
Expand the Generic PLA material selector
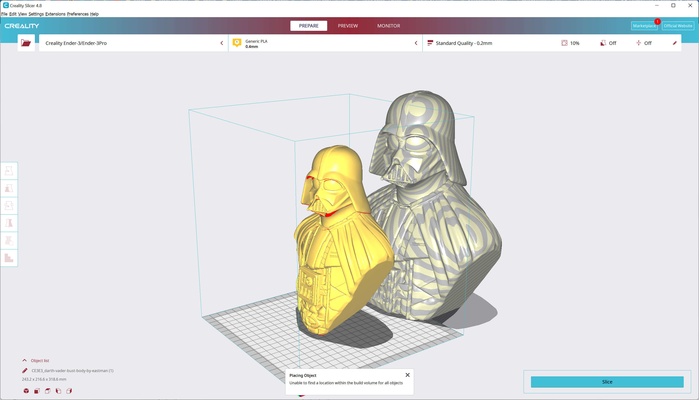pyautogui.click(x=325, y=43)
